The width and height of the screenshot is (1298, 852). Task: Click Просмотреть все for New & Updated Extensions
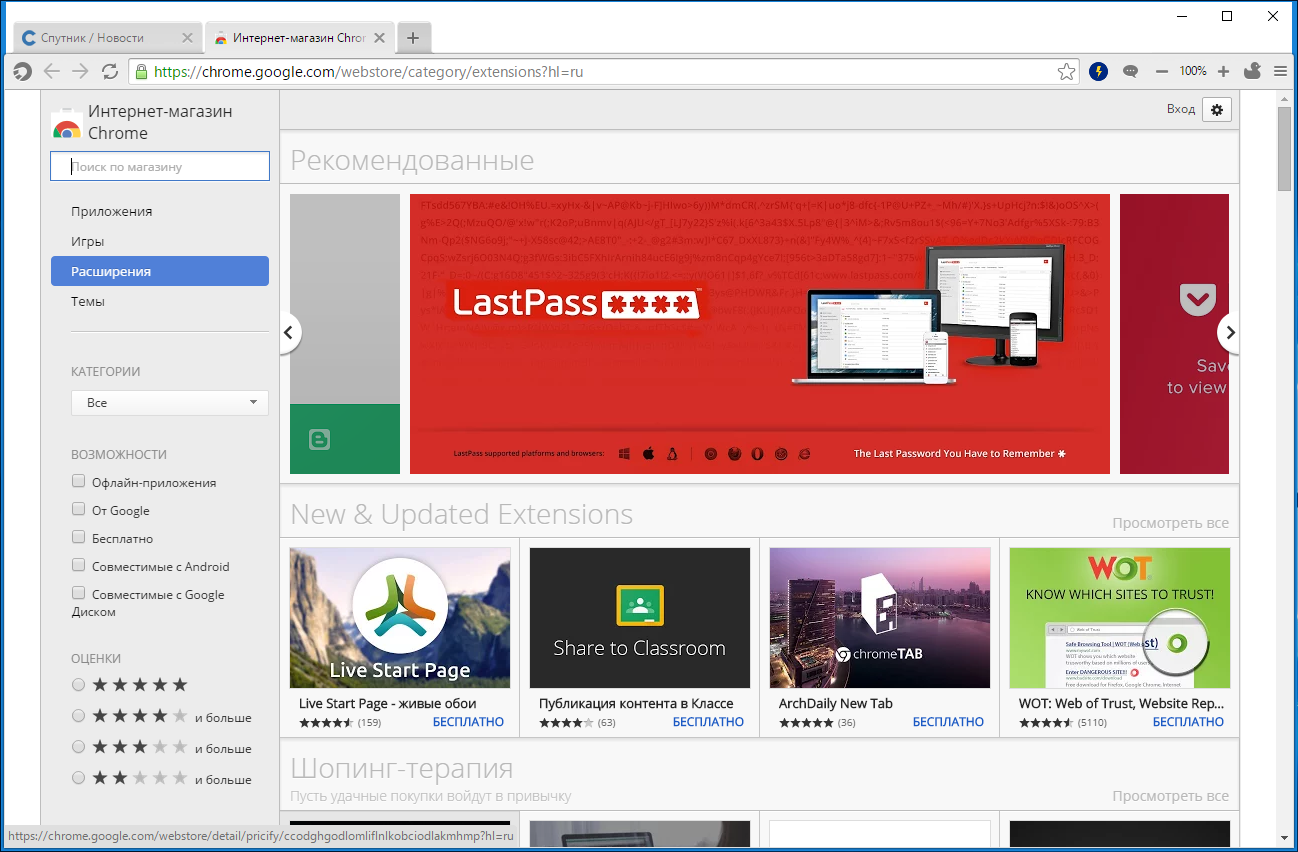[x=1171, y=523]
